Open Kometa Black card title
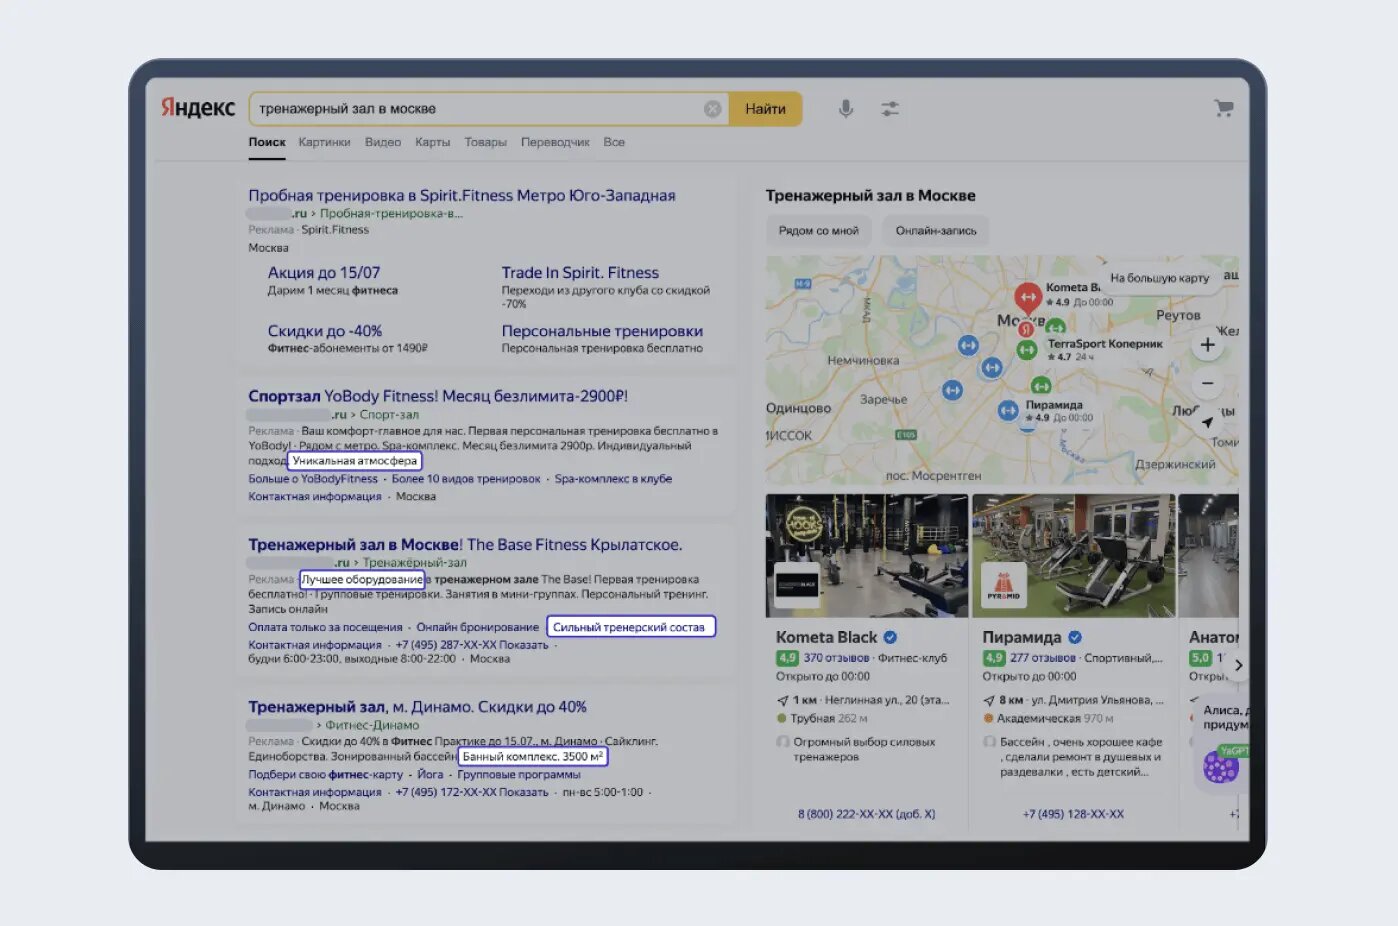1398x926 pixels. point(826,637)
